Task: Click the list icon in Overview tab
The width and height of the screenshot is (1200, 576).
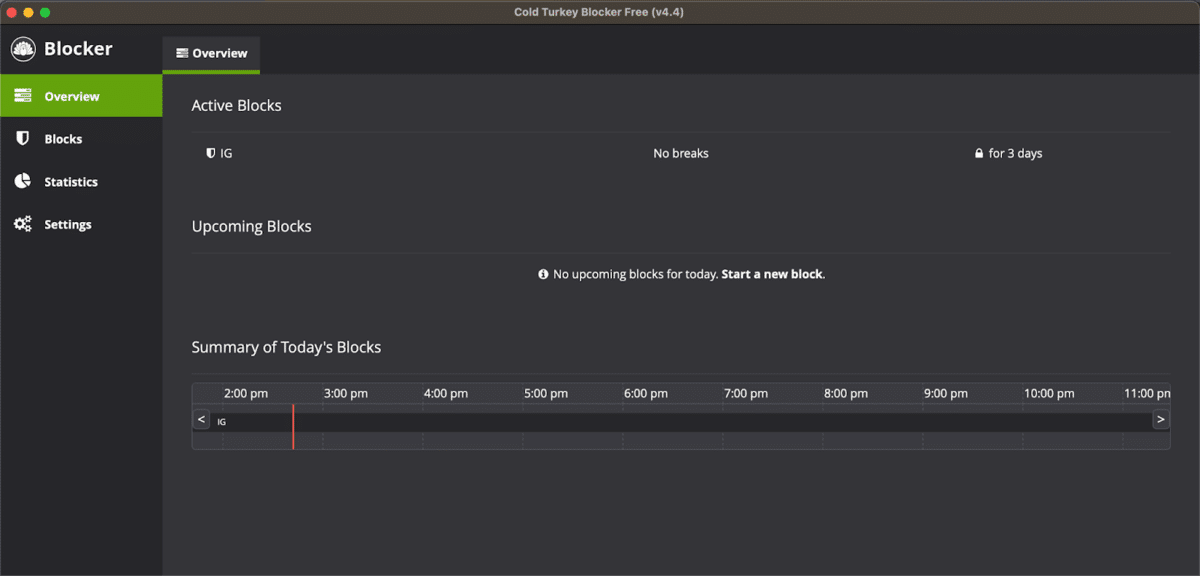Action: click(x=181, y=53)
